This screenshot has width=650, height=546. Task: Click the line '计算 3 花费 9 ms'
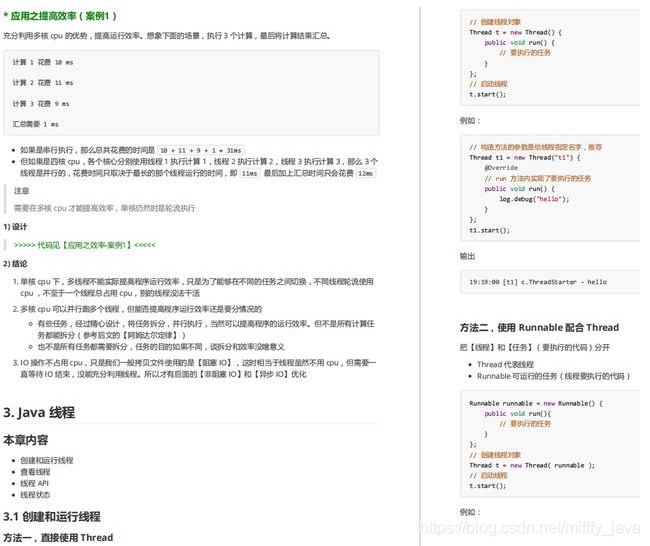coord(41,104)
